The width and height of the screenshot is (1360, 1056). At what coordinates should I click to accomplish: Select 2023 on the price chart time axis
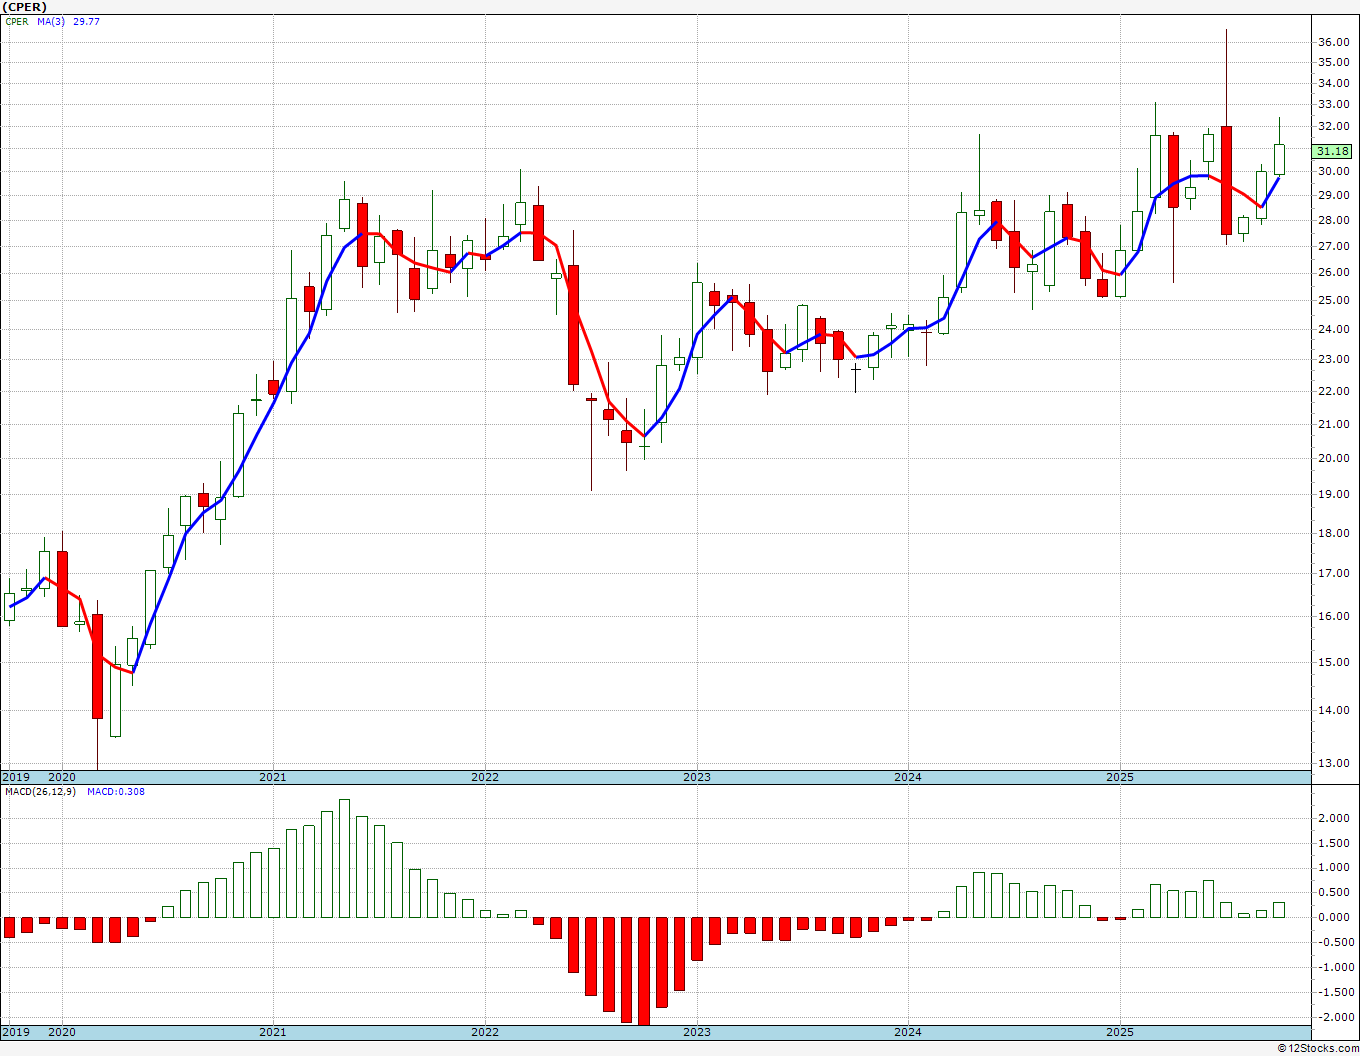tap(697, 777)
